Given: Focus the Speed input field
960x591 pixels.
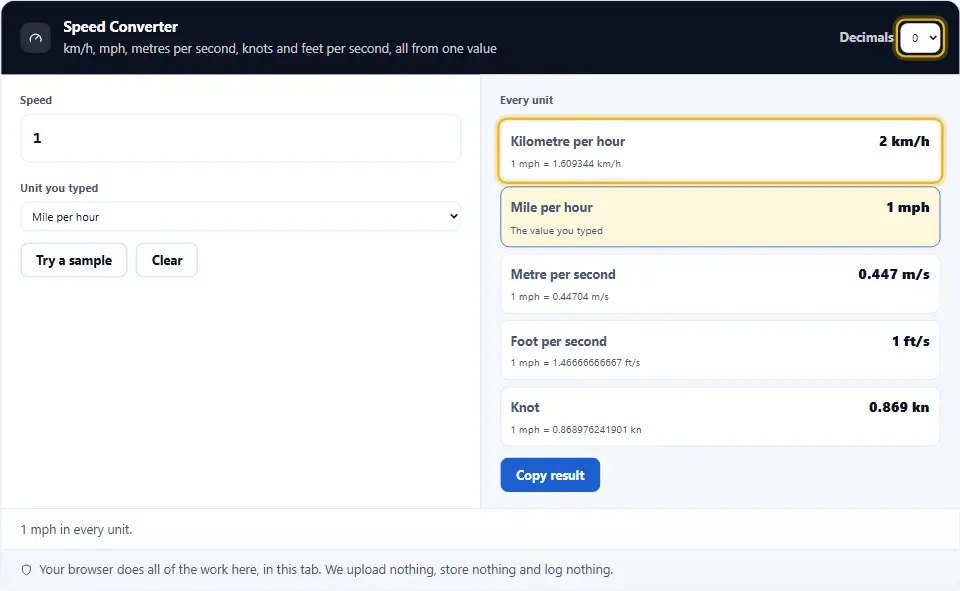Looking at the screenshot, I should click(x=241, y=138).
